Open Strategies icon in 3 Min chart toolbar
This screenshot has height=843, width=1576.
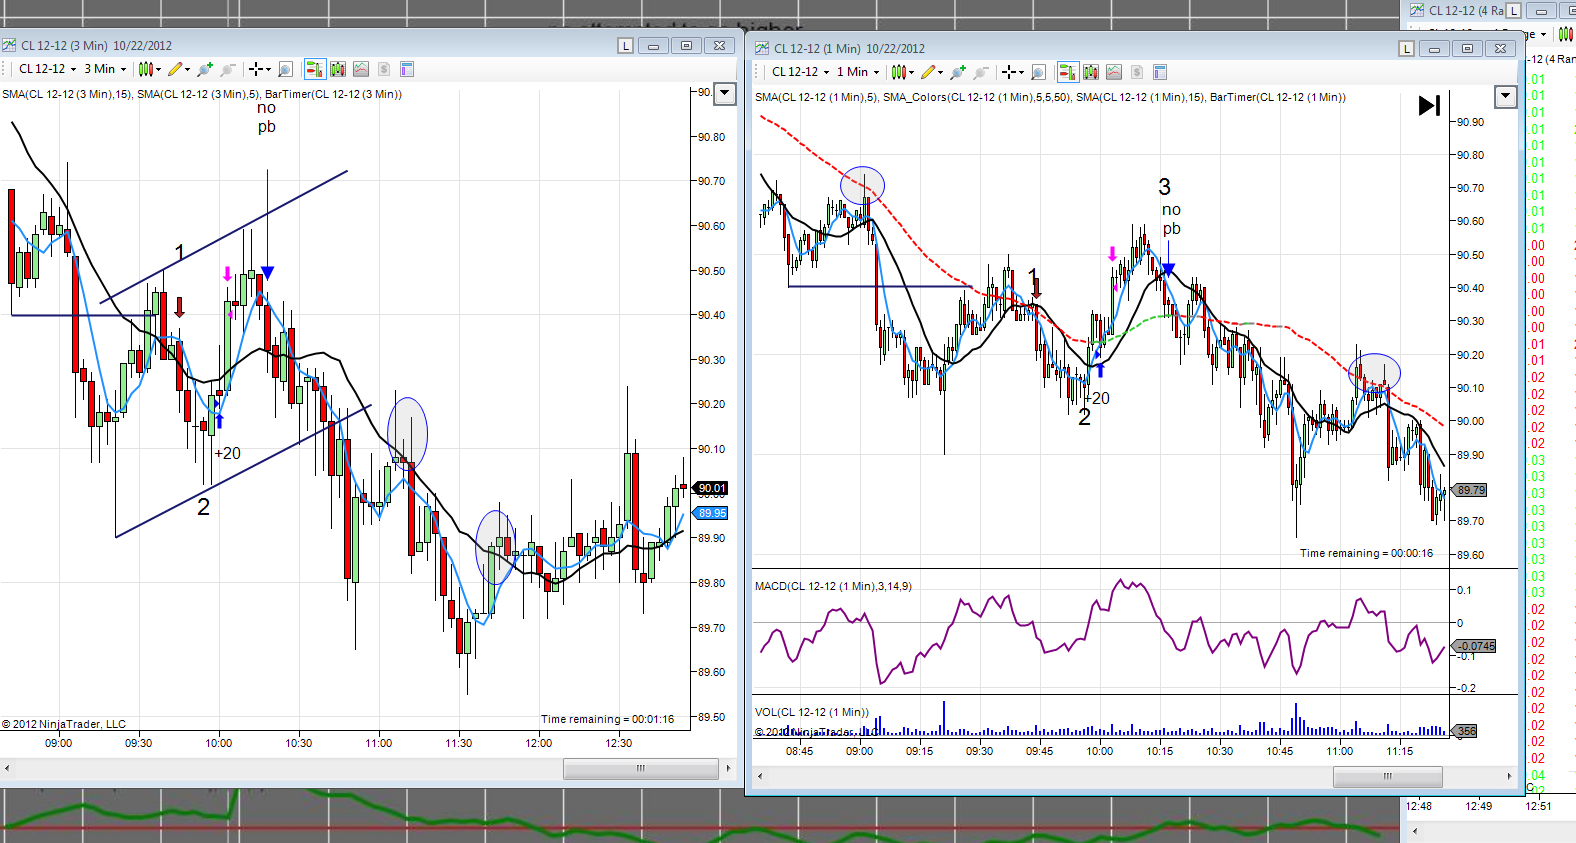361,69
